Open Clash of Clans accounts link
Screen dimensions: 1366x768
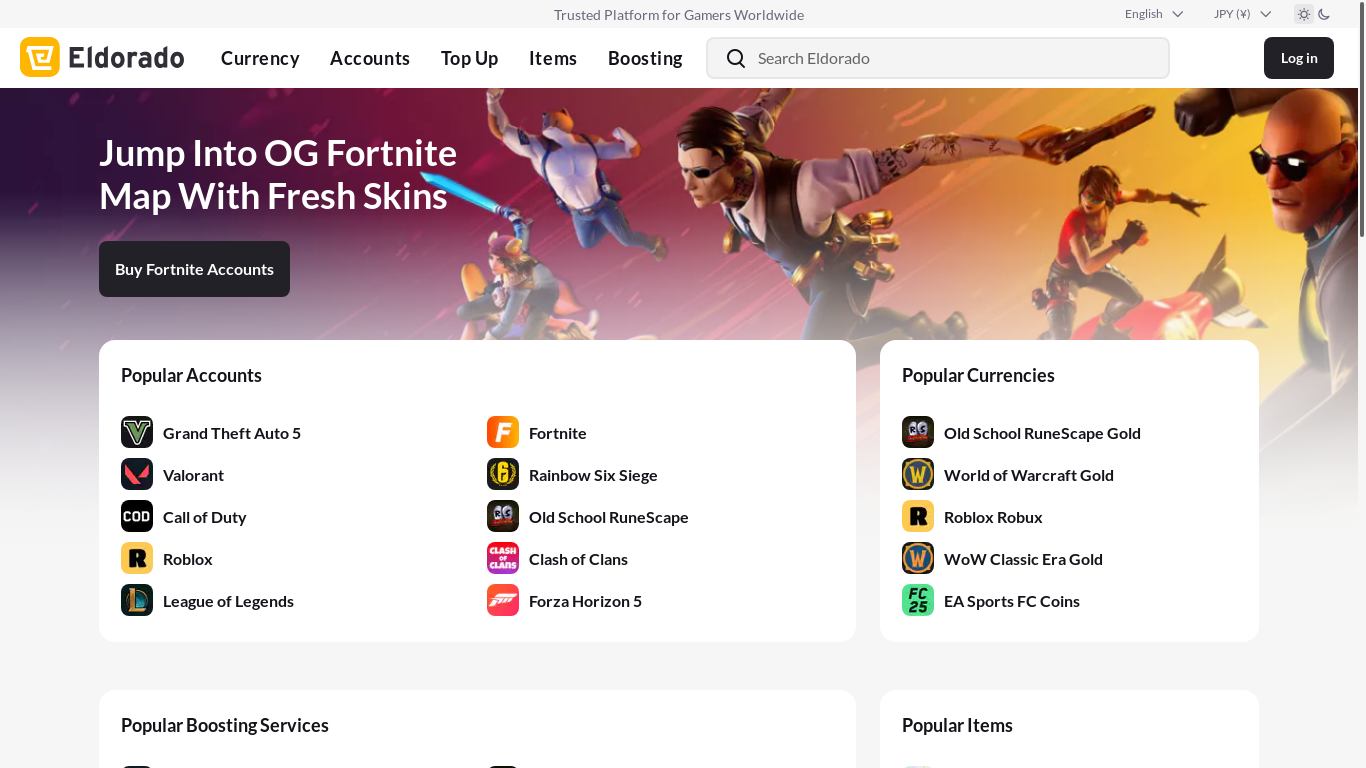[x=578, y=559]
